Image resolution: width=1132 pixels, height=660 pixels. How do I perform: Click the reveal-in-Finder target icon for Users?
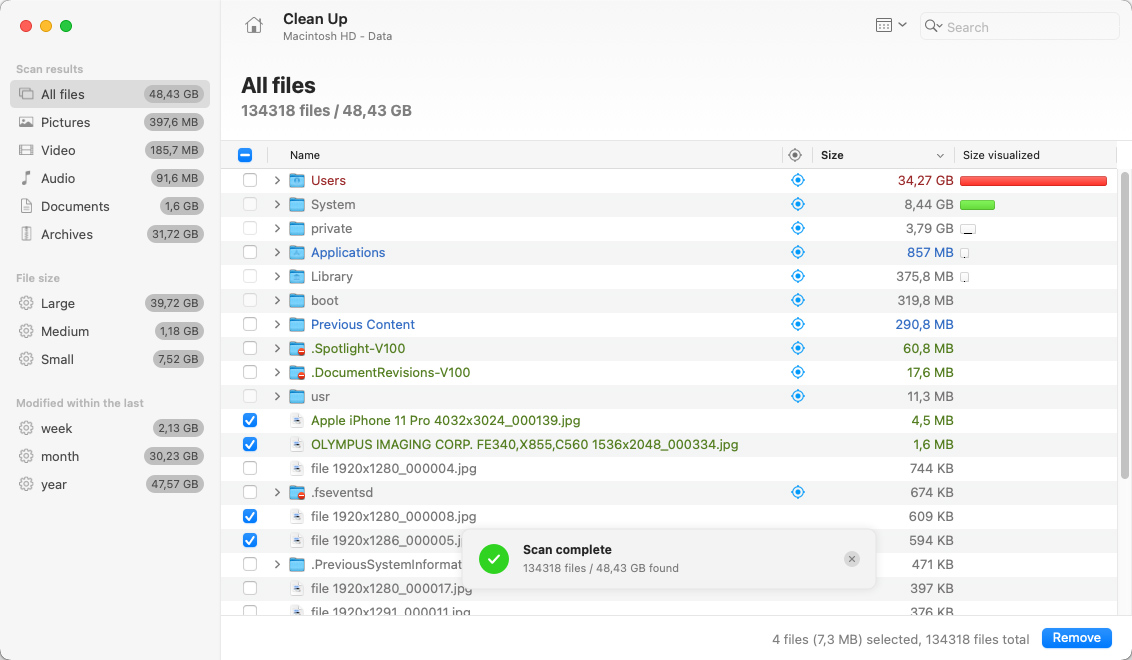[x=797, y=180]
